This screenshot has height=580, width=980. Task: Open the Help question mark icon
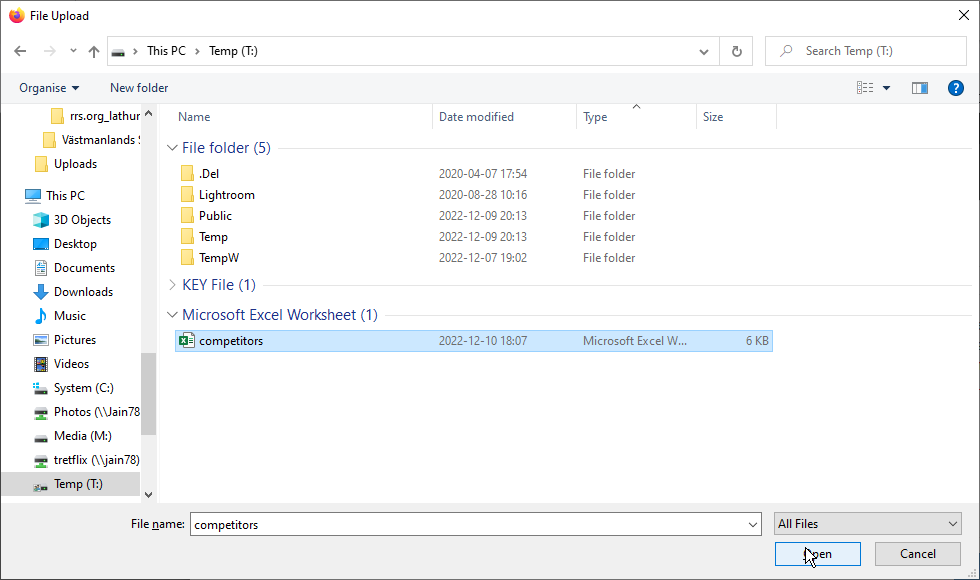[x=955, y=88]
